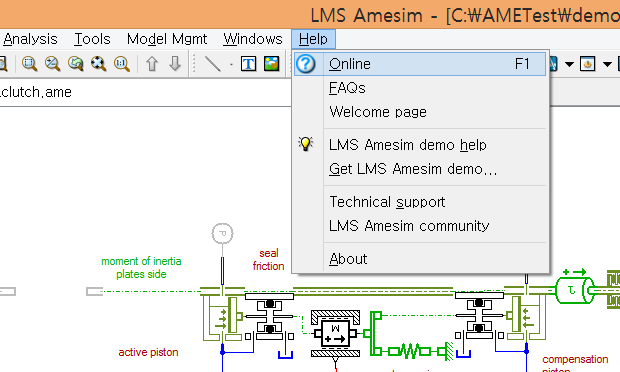Viewport: 620px width, 372px height.
Task: Open FAQs from Help menu
Action: [x=420, y=88]
